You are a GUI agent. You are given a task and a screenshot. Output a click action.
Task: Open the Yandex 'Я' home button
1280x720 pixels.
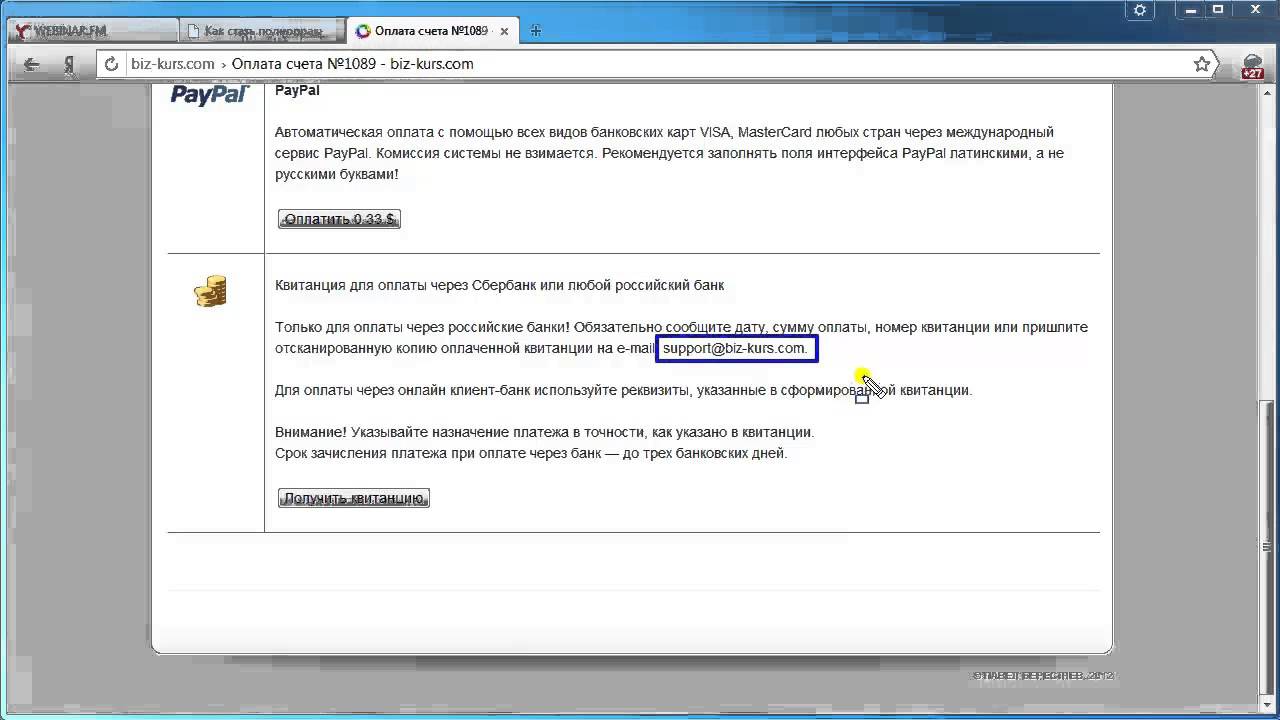point(69,64)
